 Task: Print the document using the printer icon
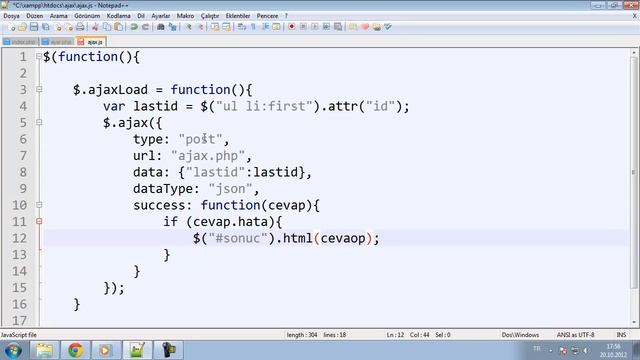tap(80, 27)
